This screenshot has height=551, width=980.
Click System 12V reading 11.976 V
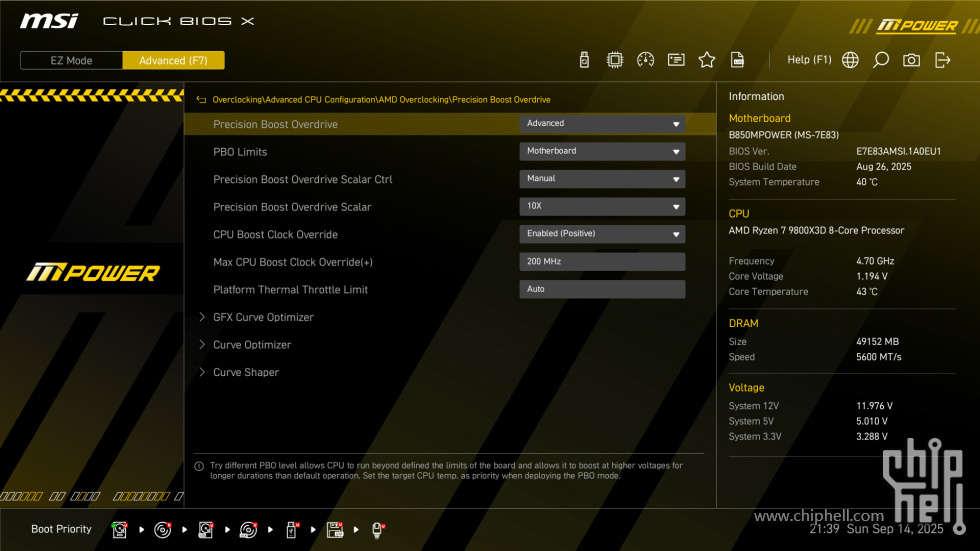pos(874,406)
